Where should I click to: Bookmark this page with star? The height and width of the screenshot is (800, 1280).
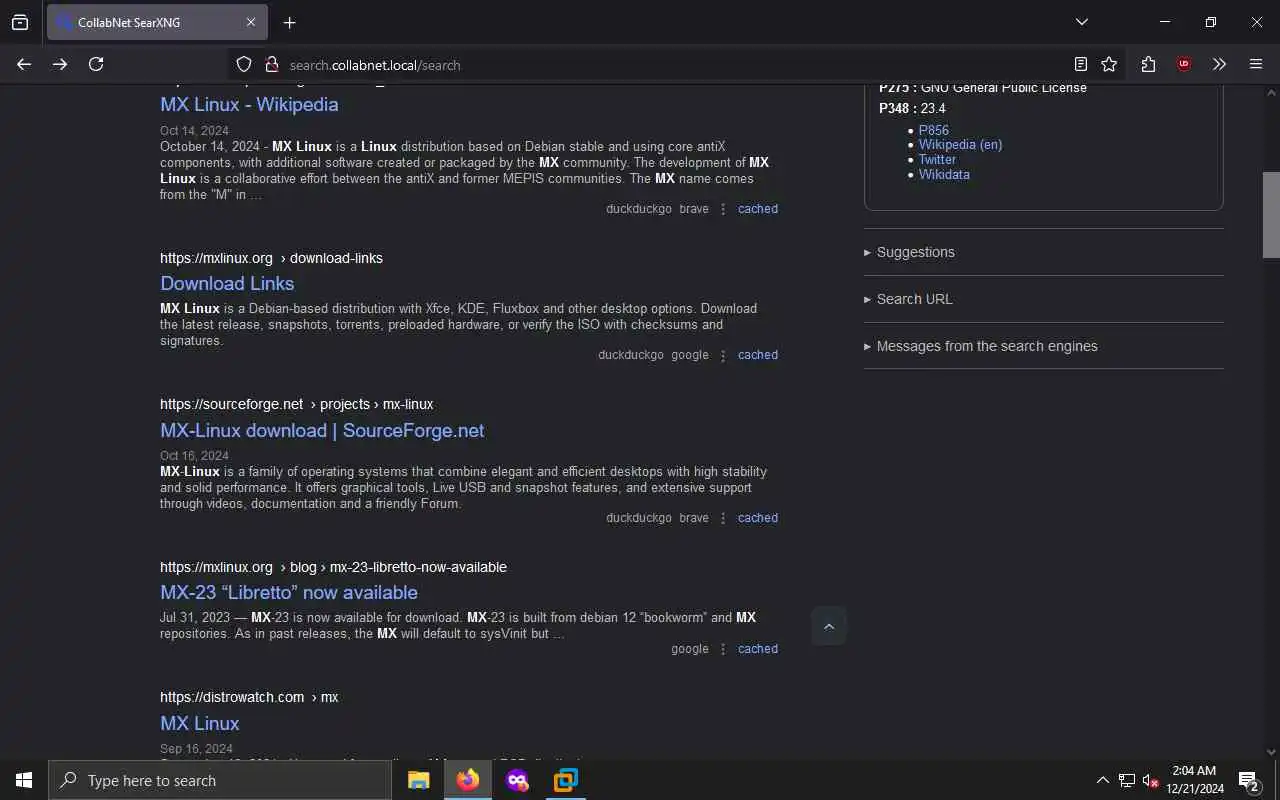coord(1109,64)
